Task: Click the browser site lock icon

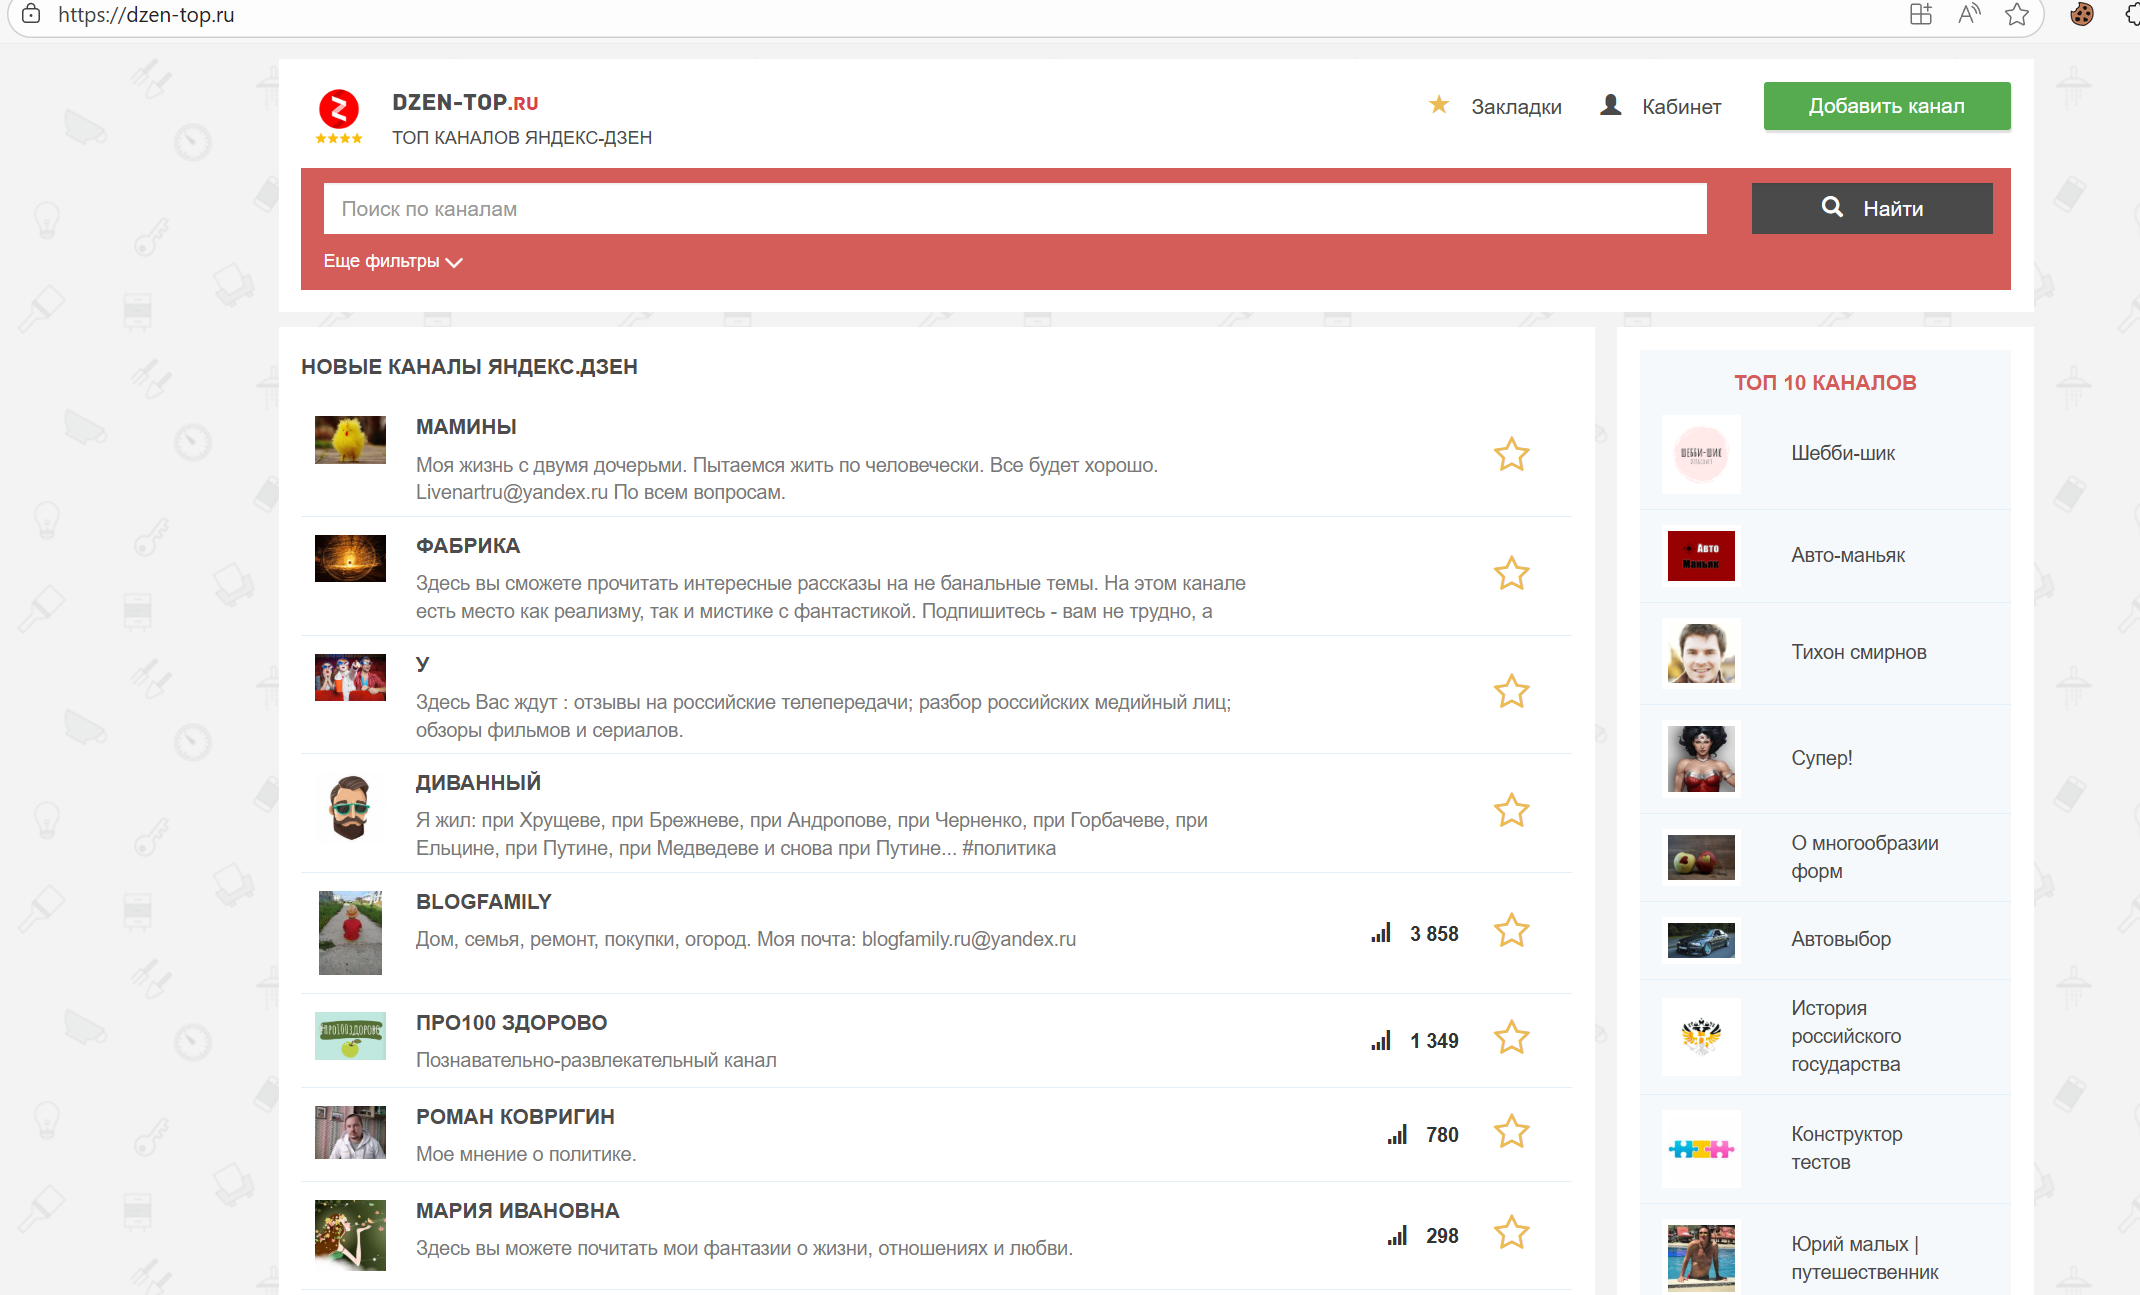Action: coord(31,14)
